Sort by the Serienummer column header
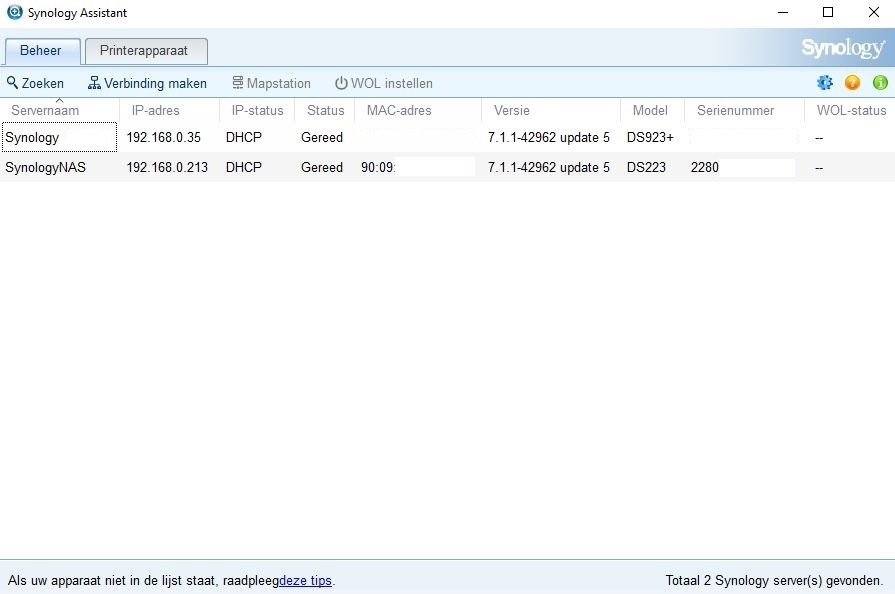This screenshot has height=594, width=895. pos(744,110)
